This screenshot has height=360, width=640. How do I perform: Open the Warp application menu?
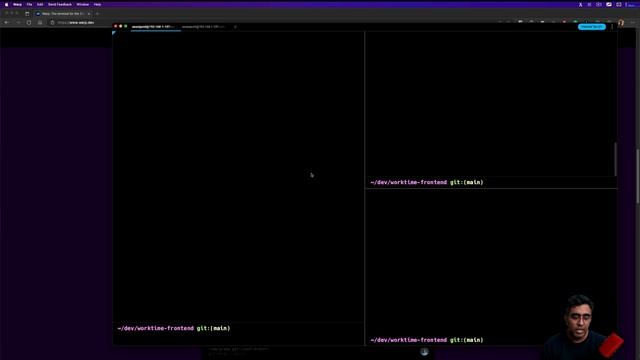[17, 4]
